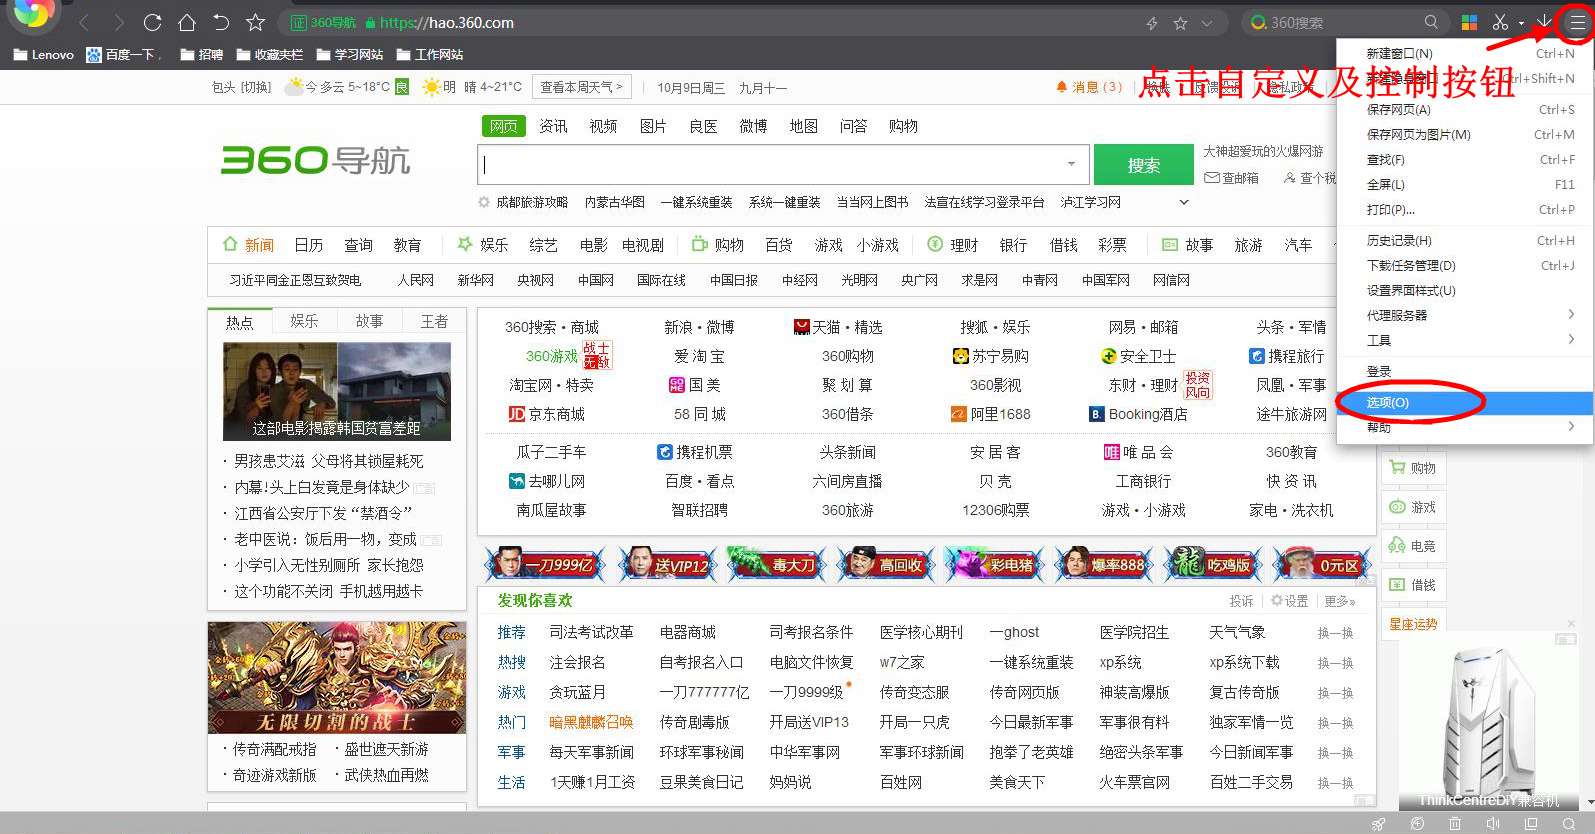The height and width of the screenshot is (834, 1595).
Task: Click the 查看本周天气 button
Action: point(581,87)
